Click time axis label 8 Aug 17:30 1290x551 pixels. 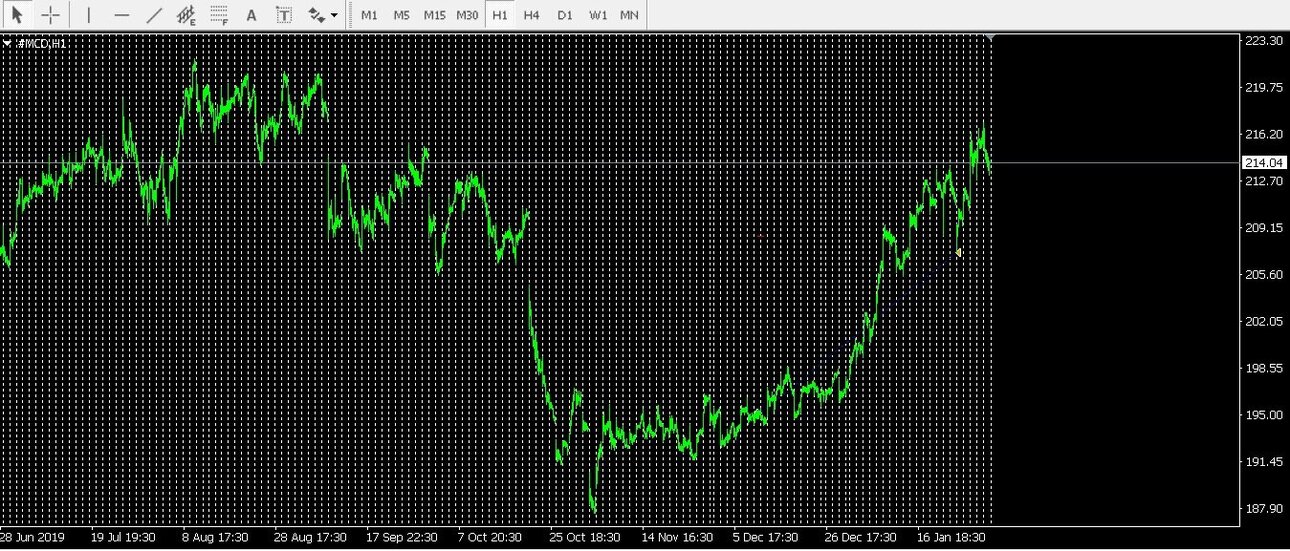coord(215,537)
